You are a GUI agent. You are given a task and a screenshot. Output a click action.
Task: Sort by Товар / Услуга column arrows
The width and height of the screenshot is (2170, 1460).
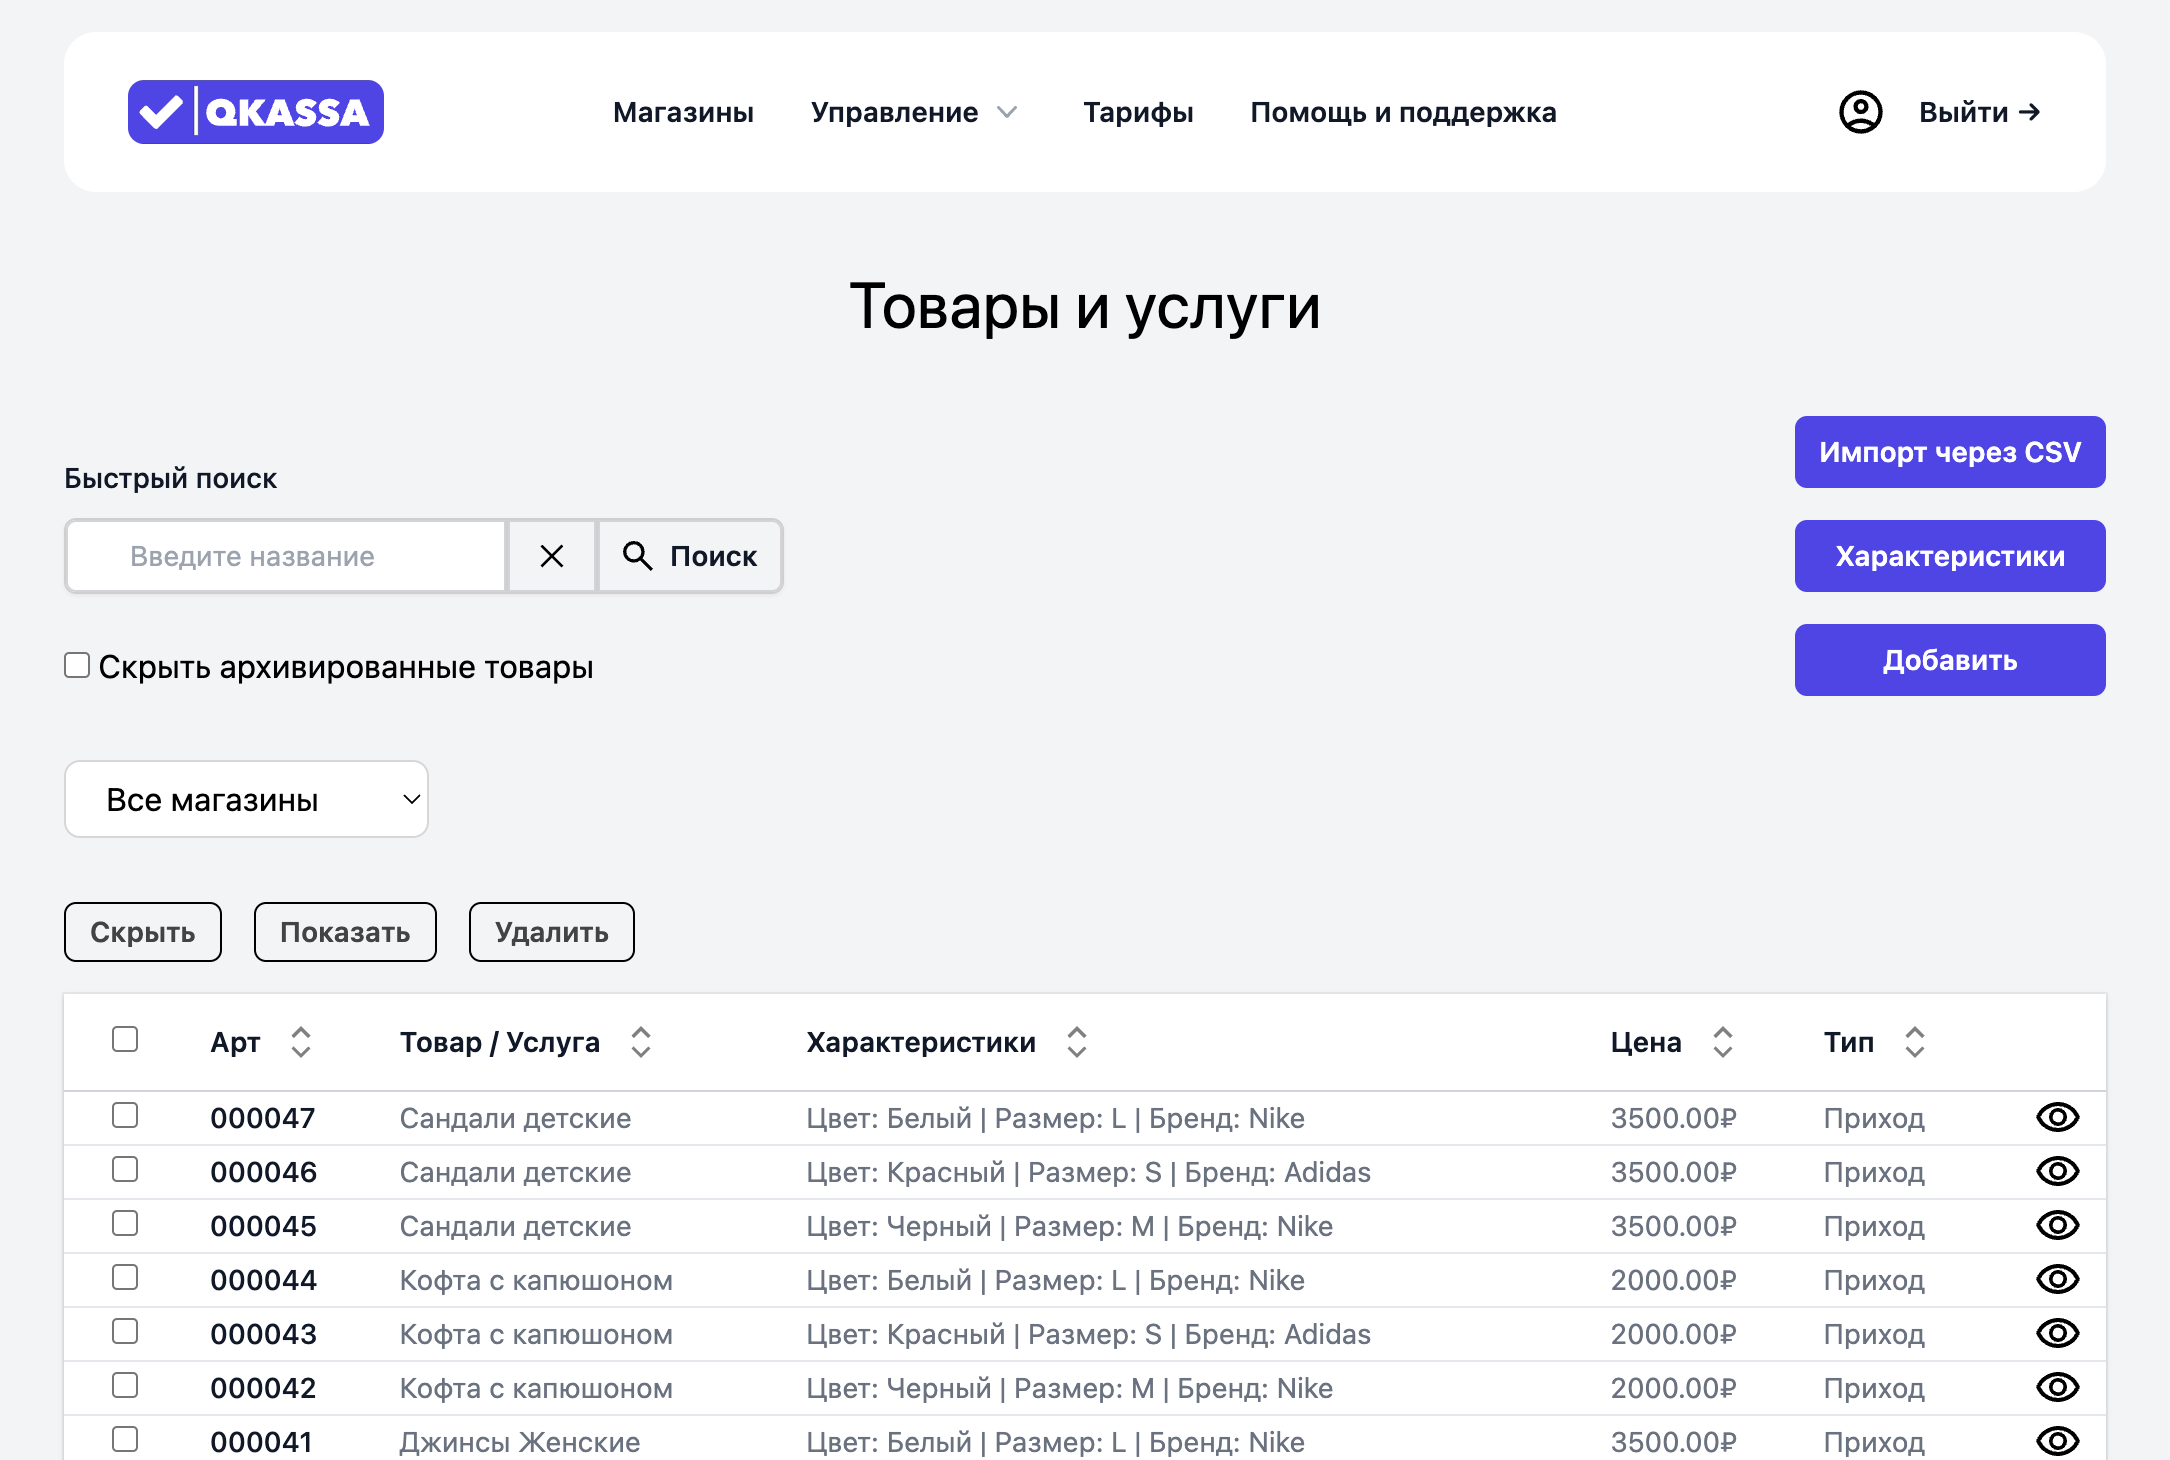pos(641,1042)
